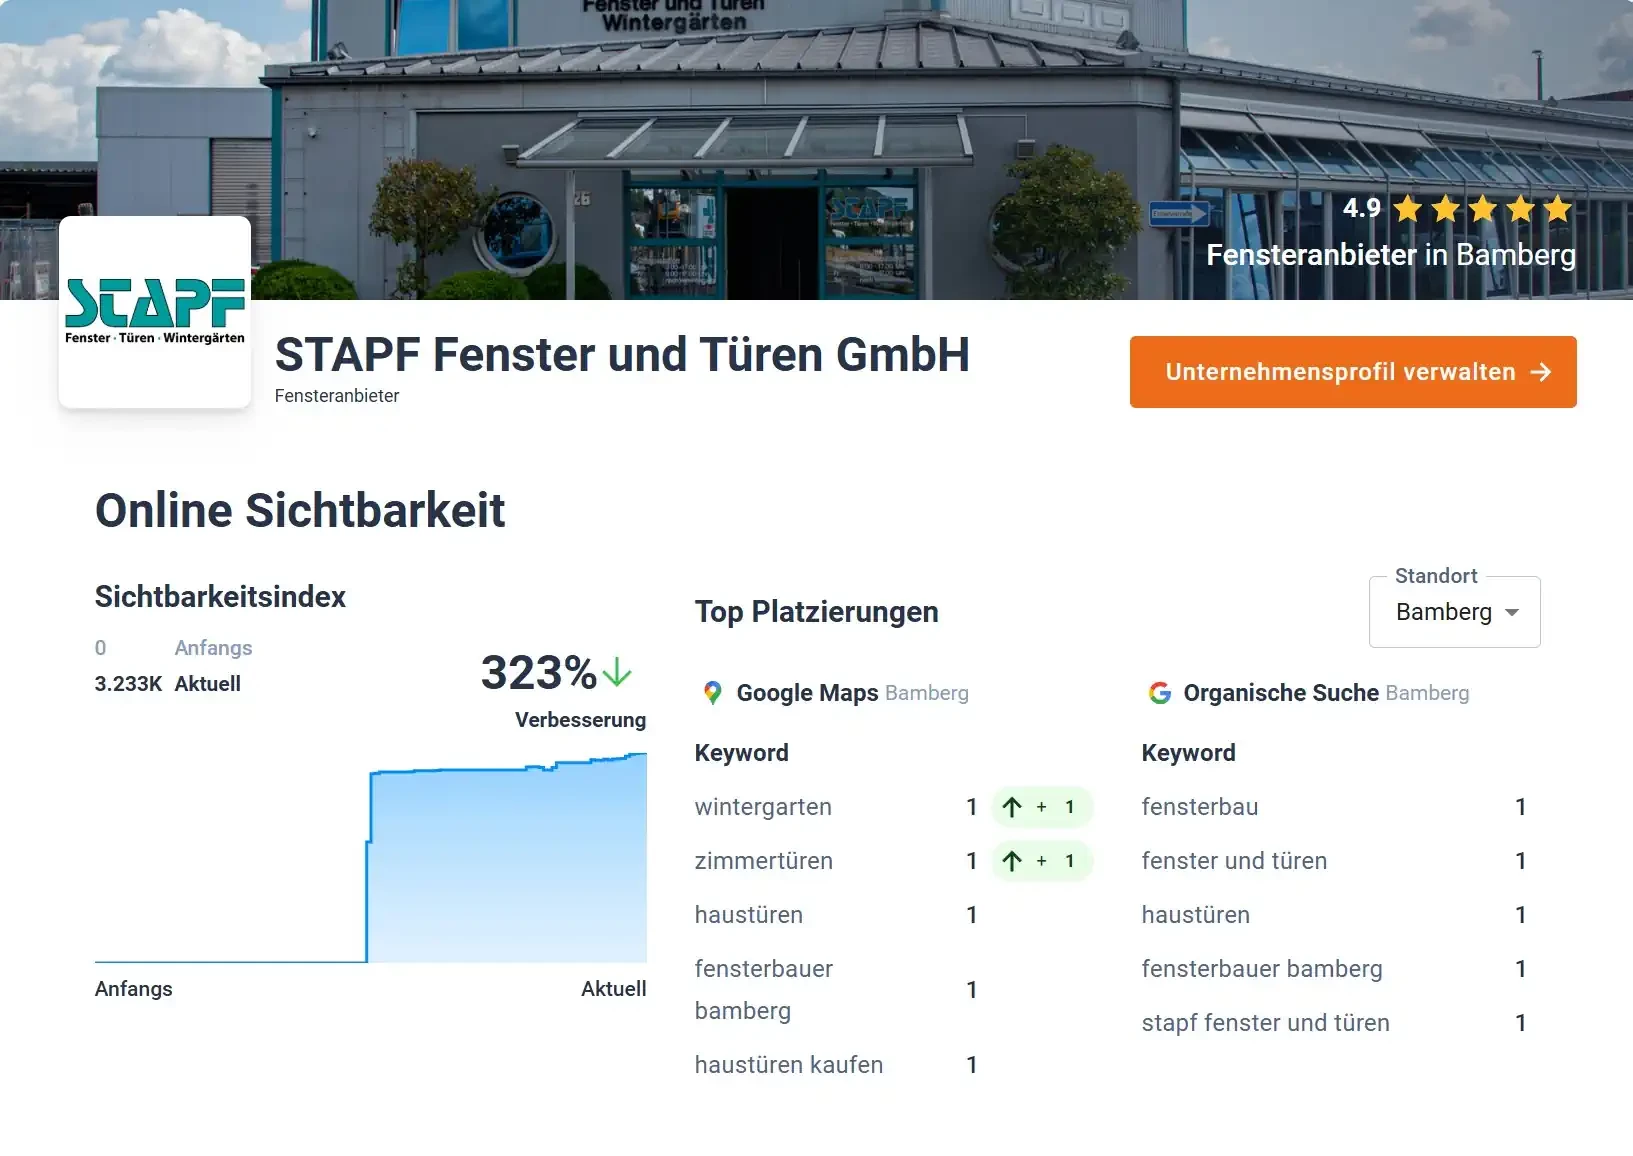Click the Fensteranbieter category label under title
Viewport: 1633px width, 1156px height.
[337, 396]
